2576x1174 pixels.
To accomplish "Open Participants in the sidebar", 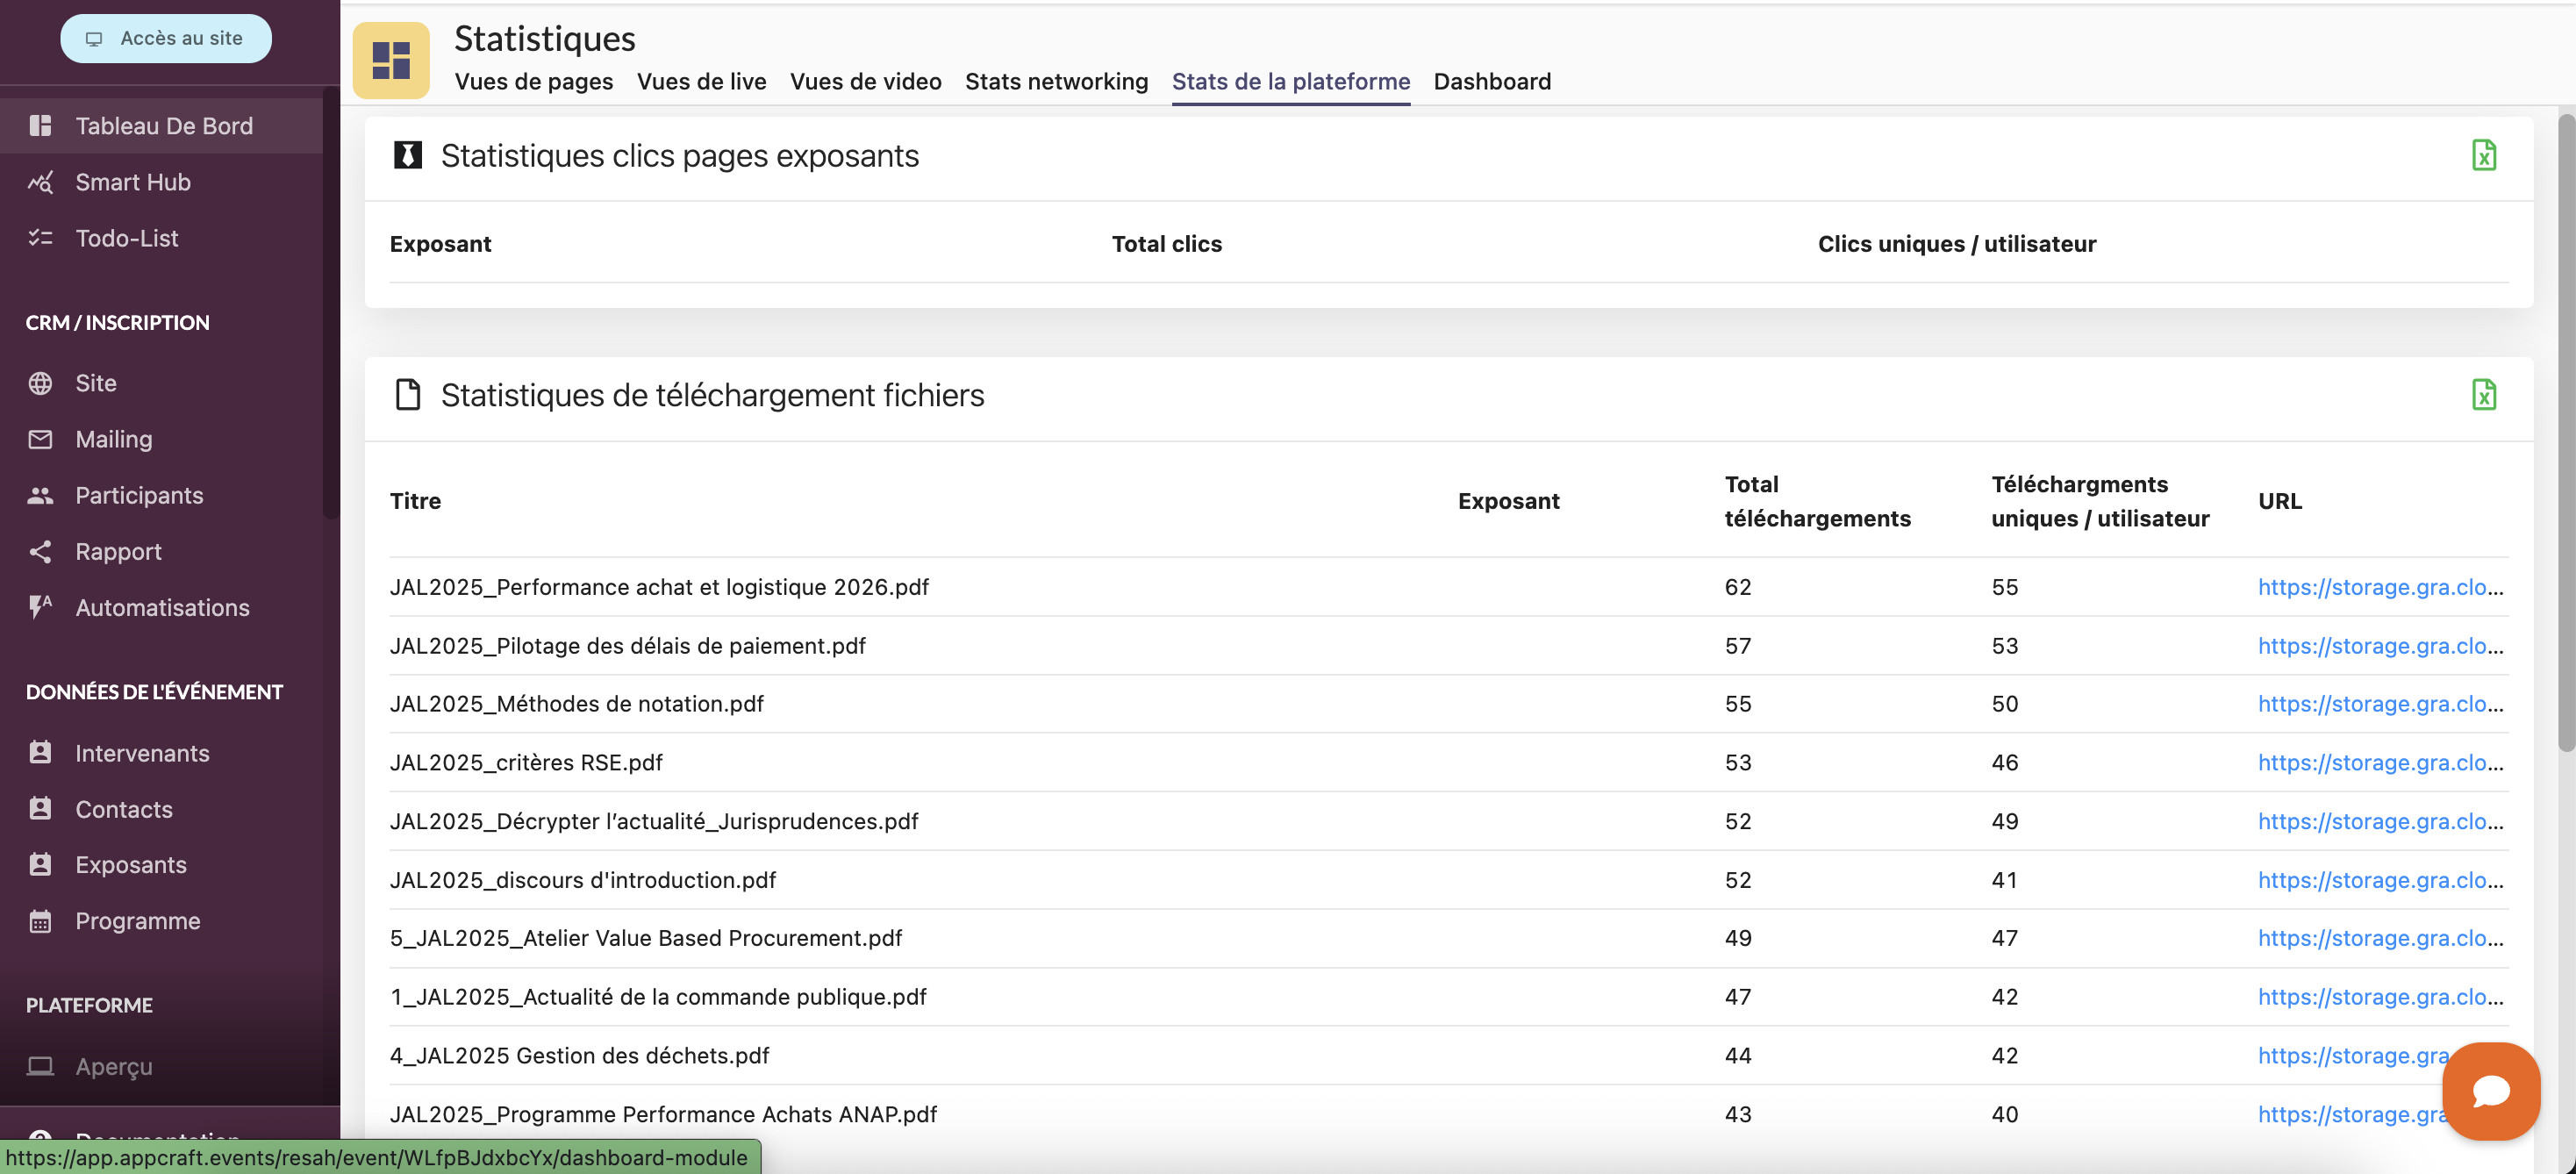I will click(x=139, y=495).
